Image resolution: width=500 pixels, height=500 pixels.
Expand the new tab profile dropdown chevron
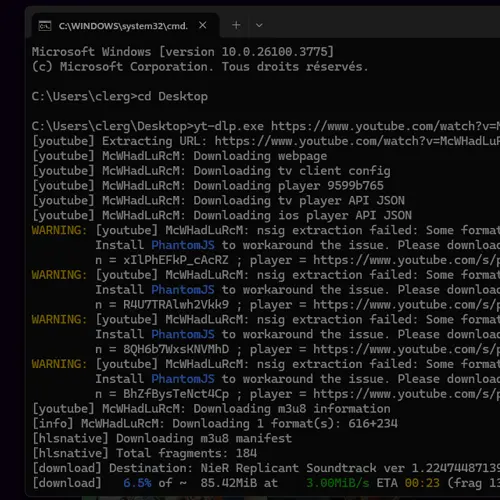(259, 25)
